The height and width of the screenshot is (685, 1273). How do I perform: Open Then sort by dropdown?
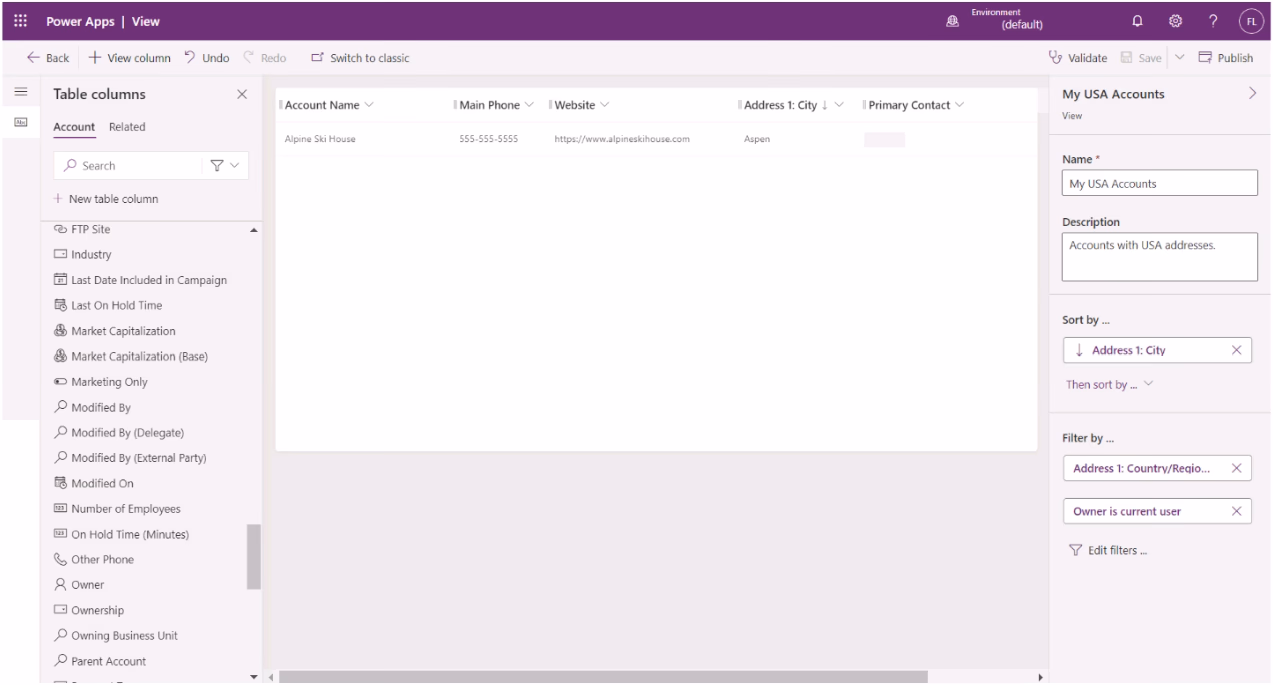click(x=1109, y=385)
